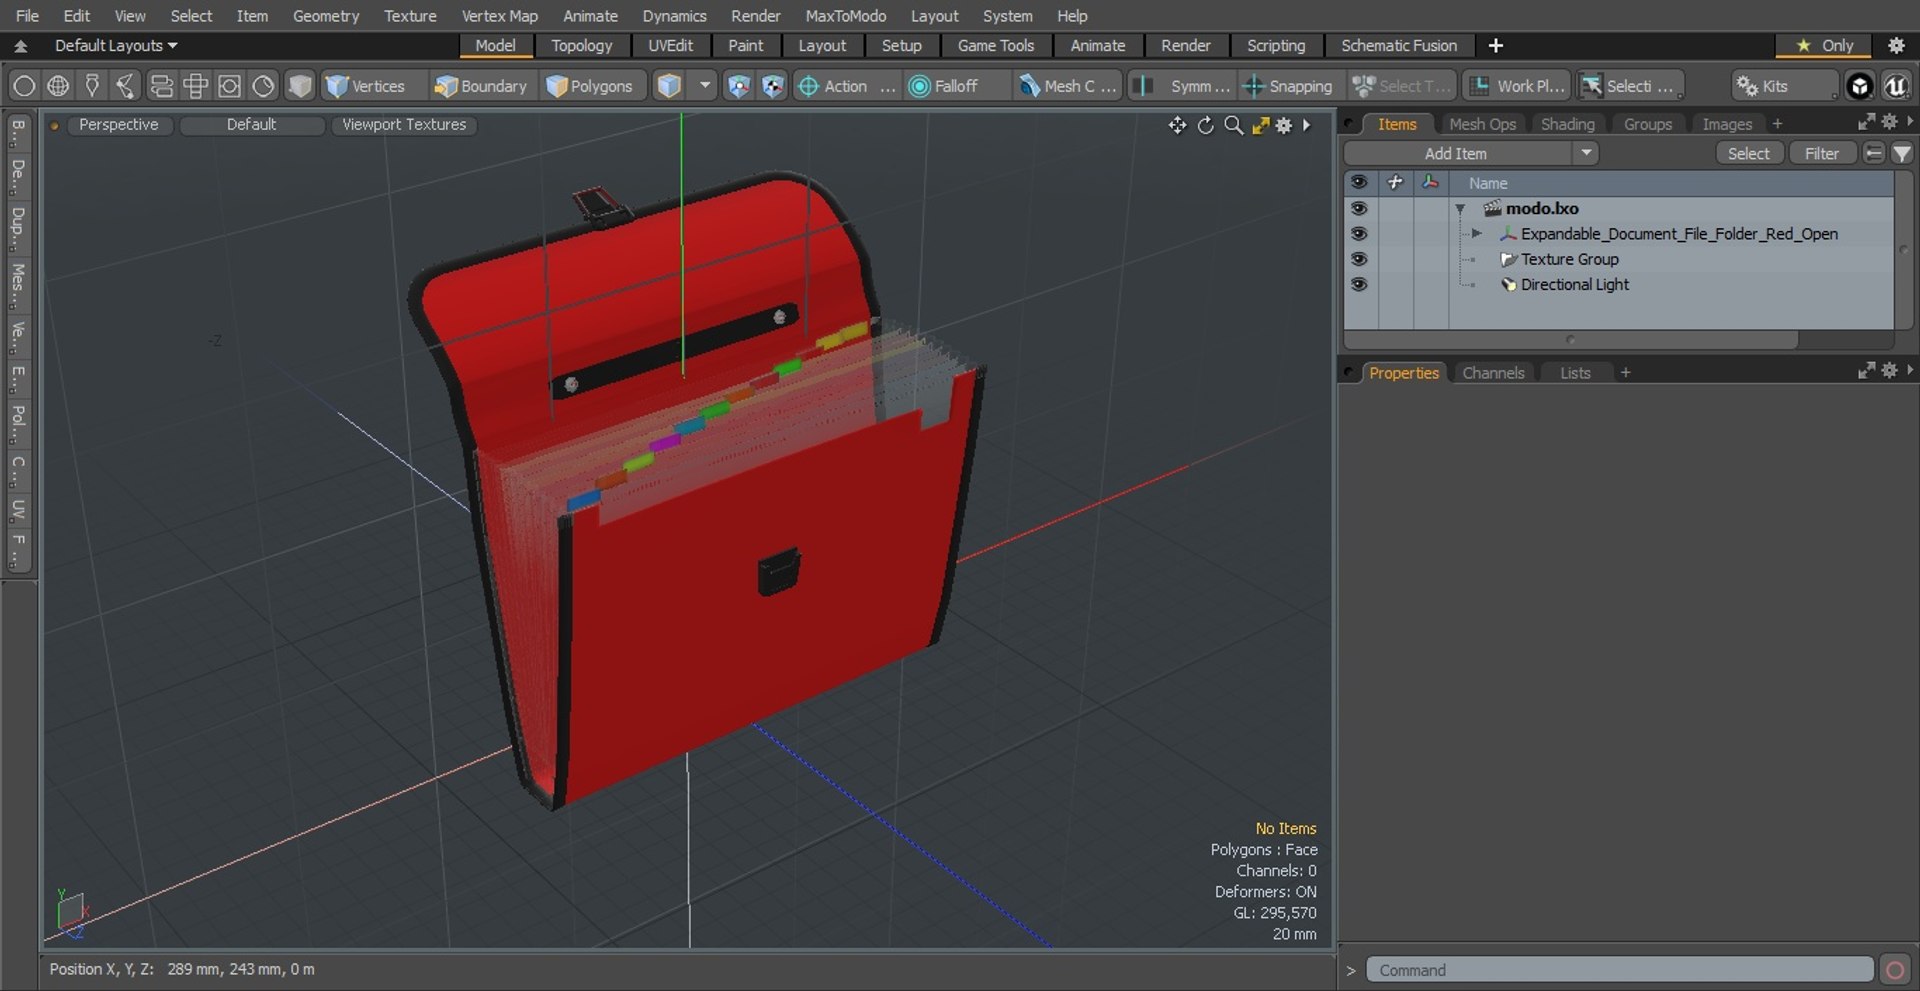Image resolution: width=1920 pixels, height=991 pixels.
Task: Click the viewport zoom magnifier icon
Action: 1234,125
